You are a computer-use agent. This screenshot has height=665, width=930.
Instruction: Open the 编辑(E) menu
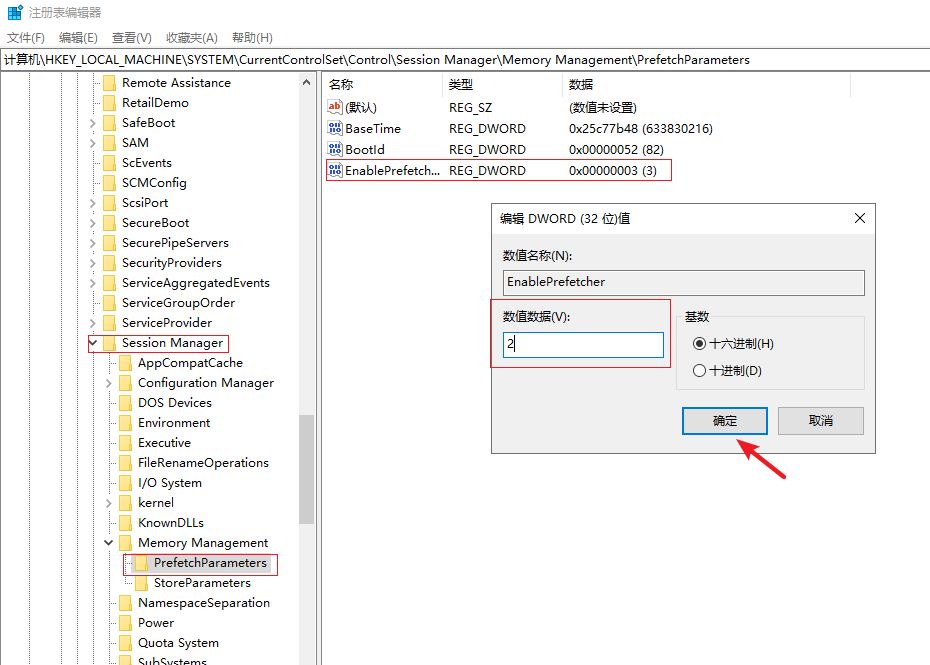[x=78, y=37]
